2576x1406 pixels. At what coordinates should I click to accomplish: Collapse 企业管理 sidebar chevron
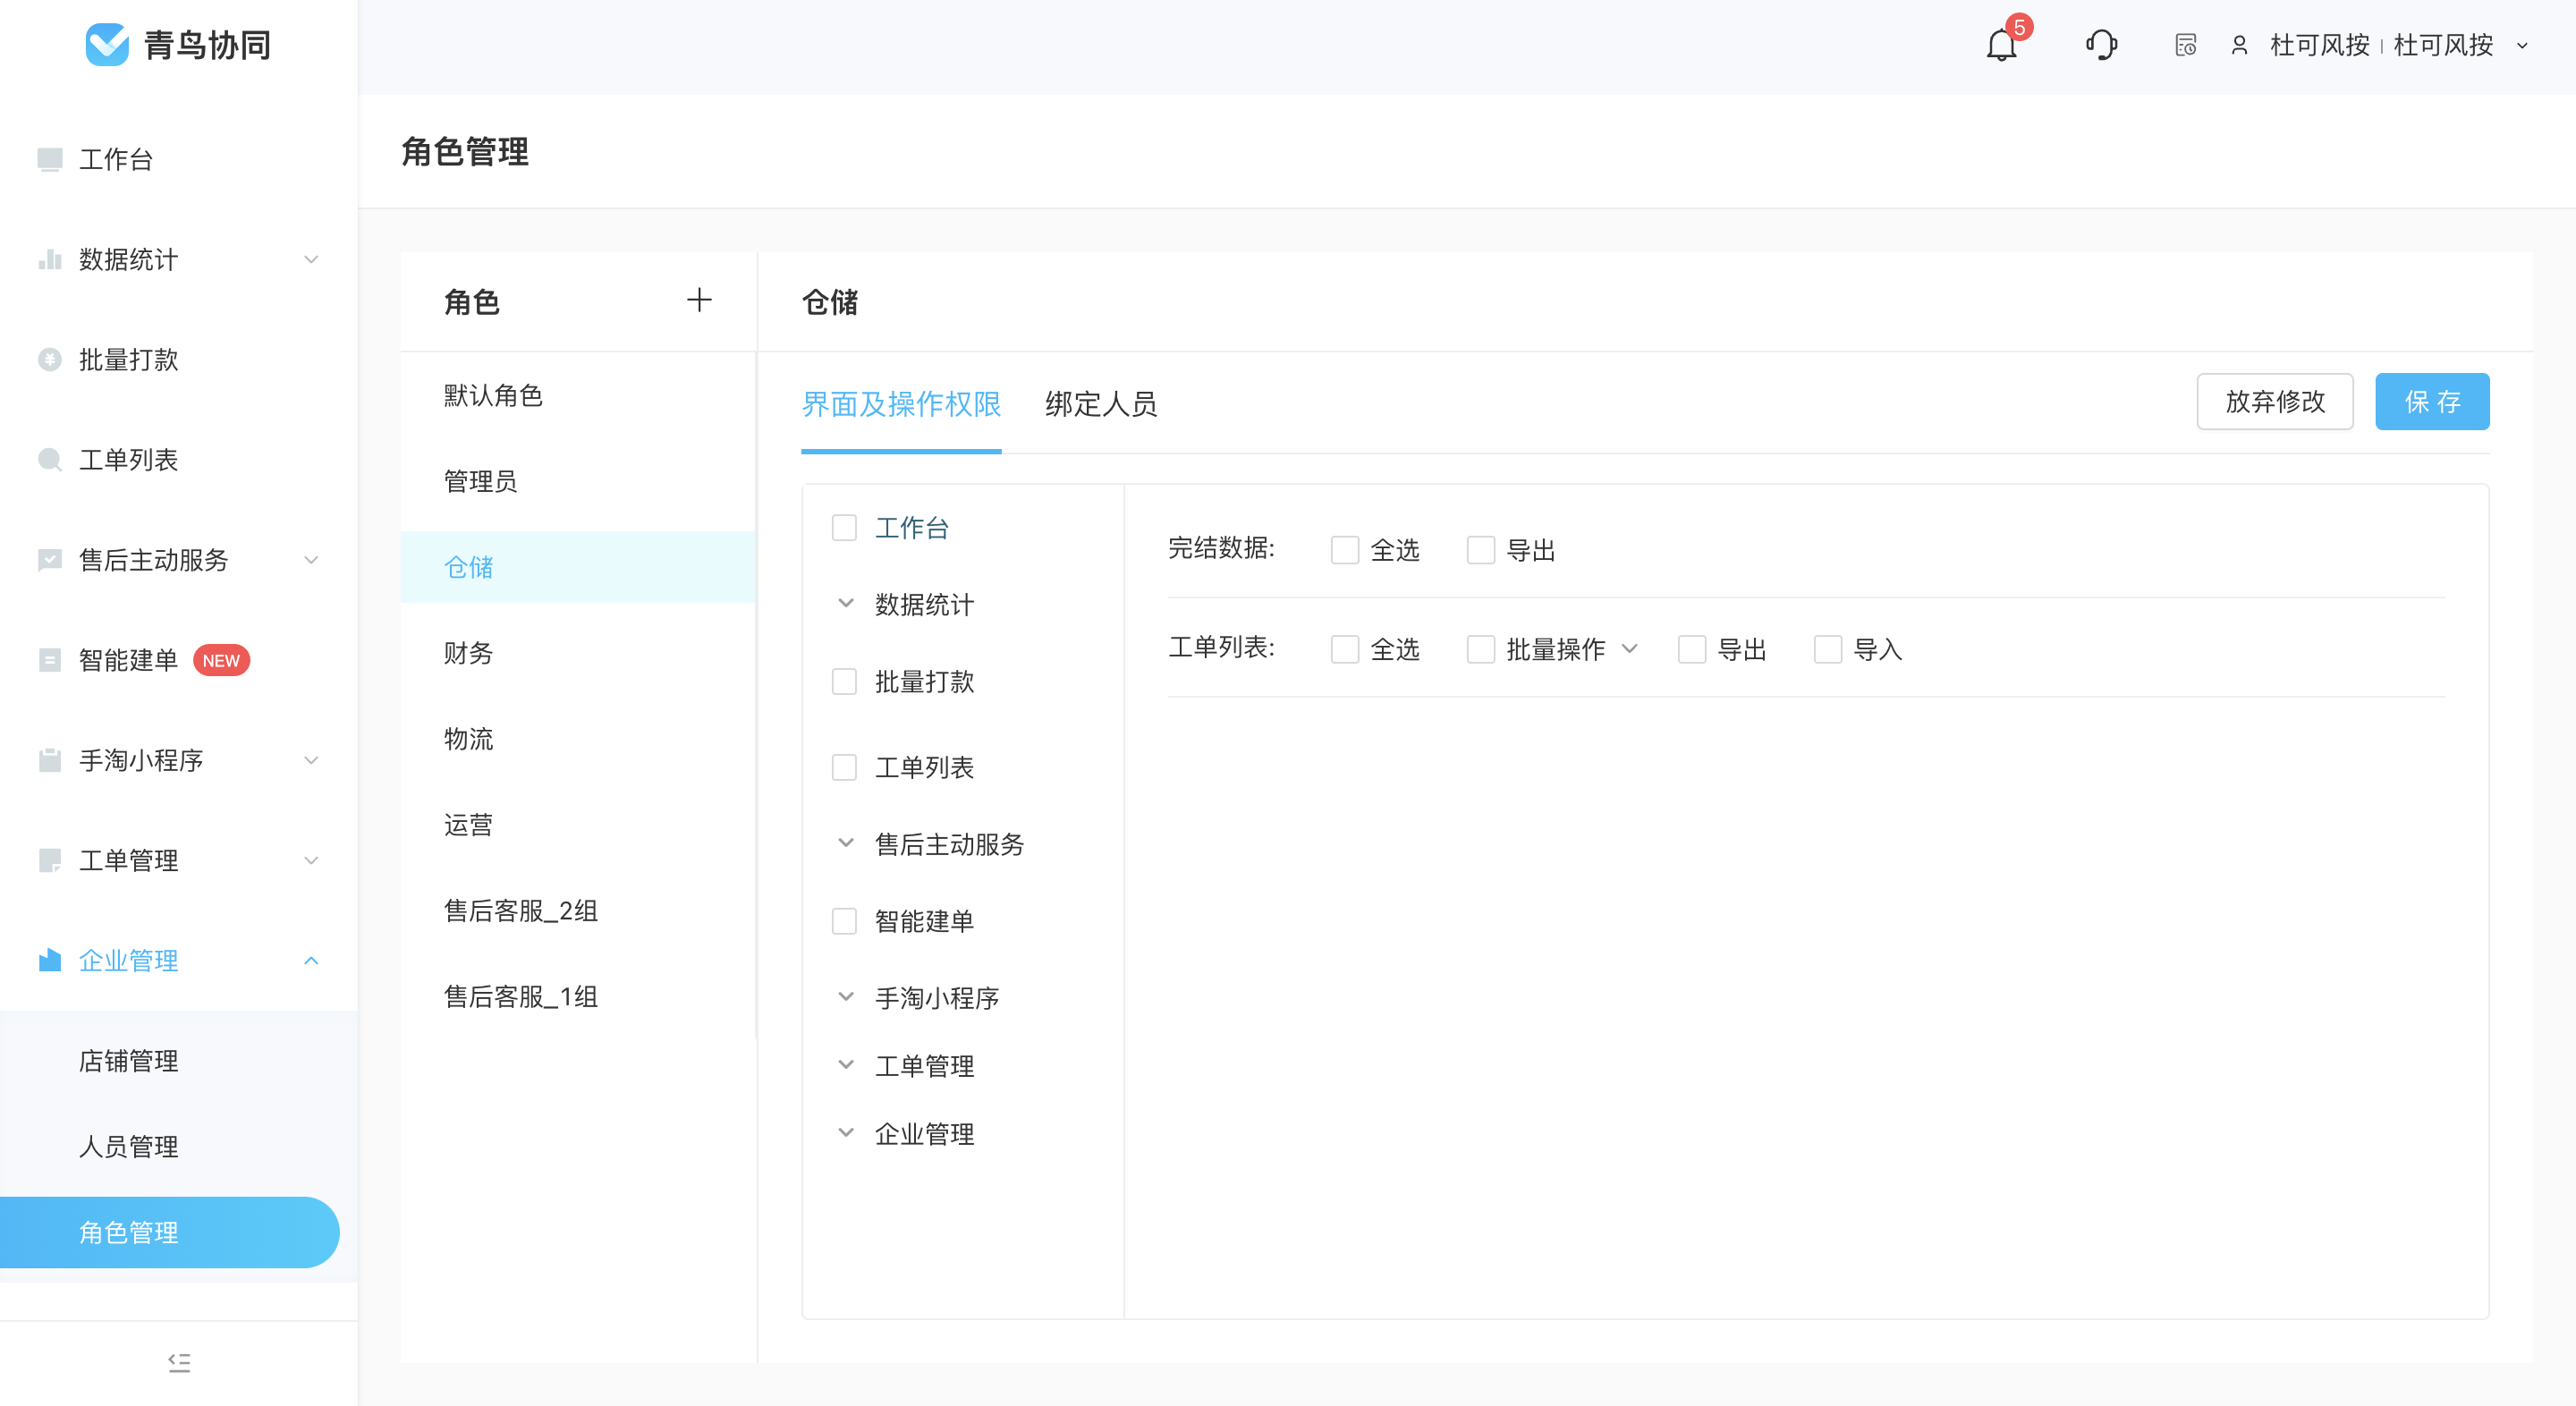tap(311, 960)
